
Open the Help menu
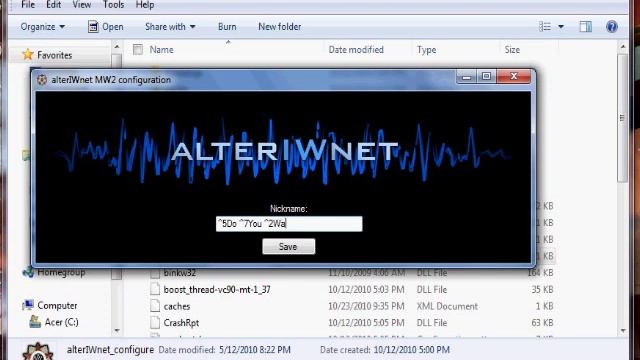[x=145, y=4]
